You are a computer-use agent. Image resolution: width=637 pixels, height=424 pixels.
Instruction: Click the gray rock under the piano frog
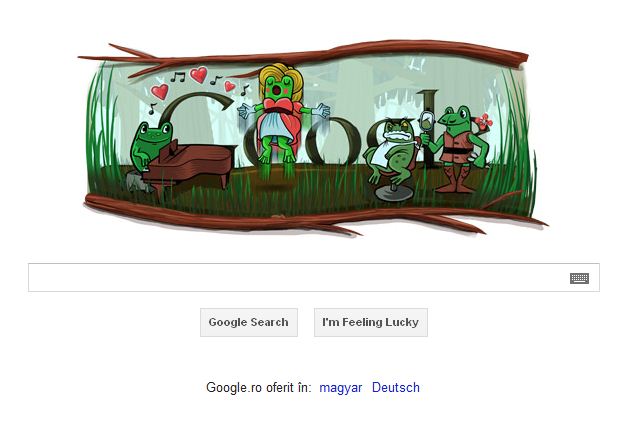(138, 181)
